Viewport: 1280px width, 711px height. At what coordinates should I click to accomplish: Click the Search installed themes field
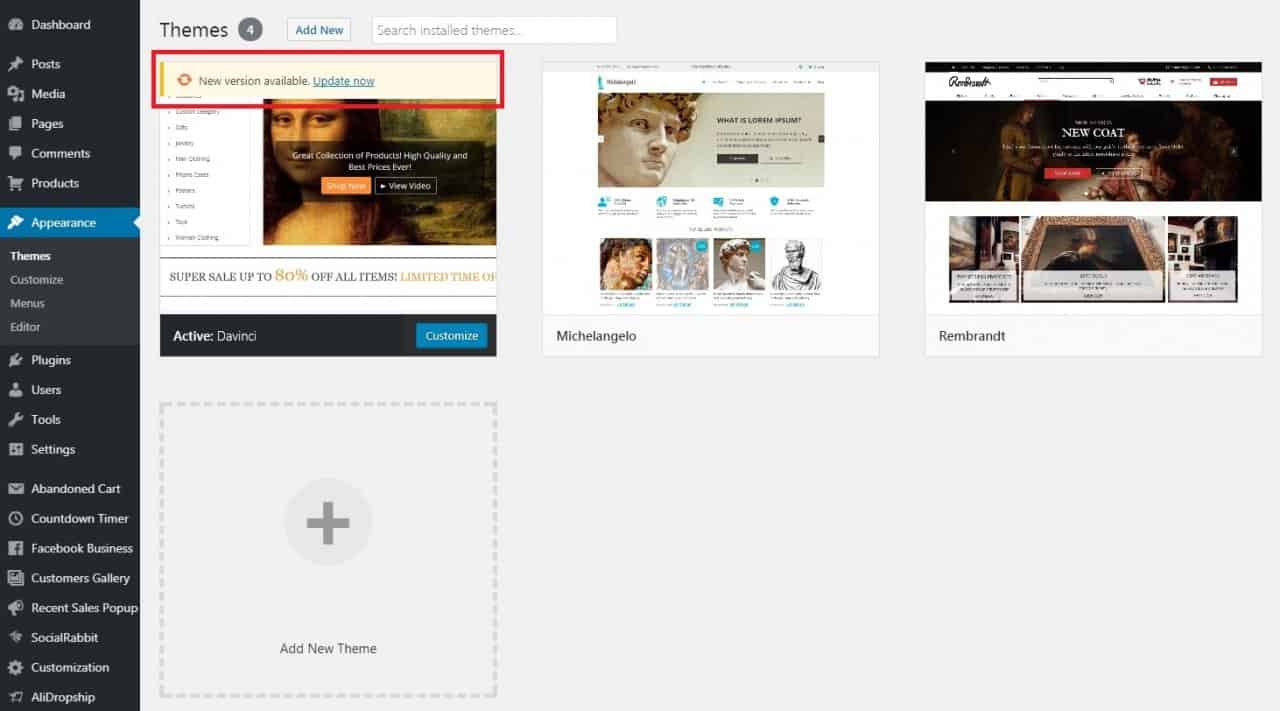coord(494,30)
